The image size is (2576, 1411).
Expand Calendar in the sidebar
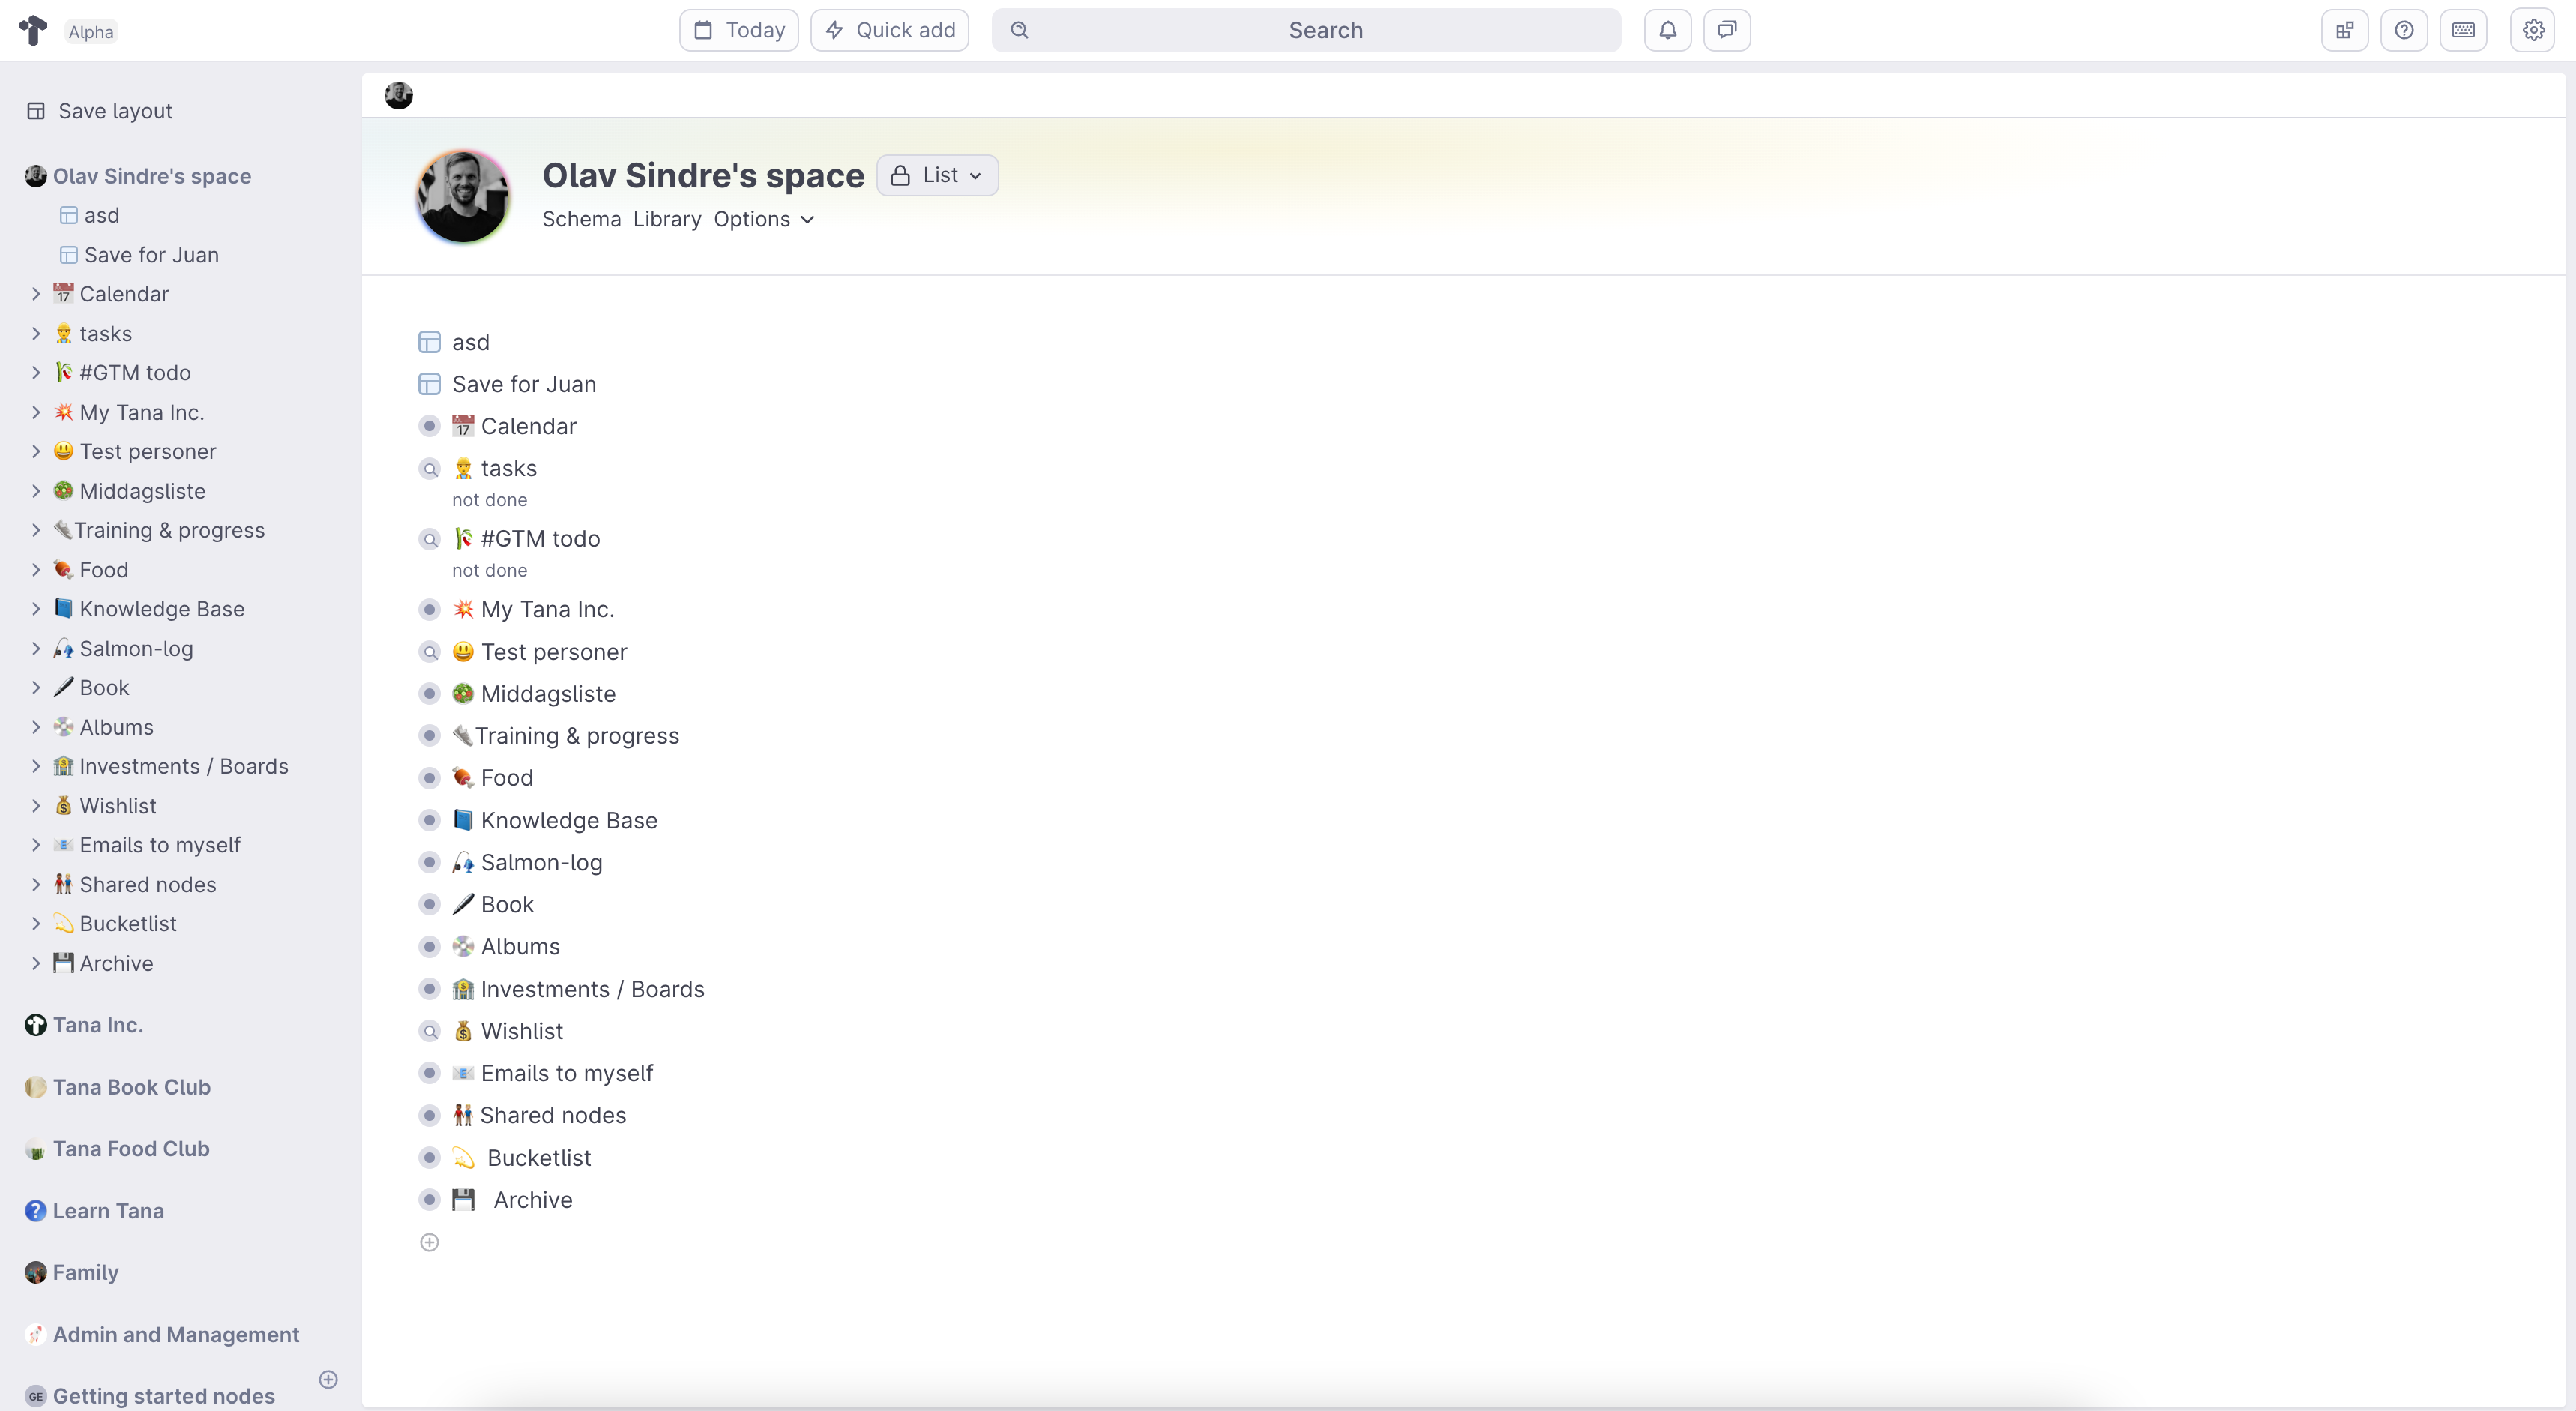coord(36,294)
